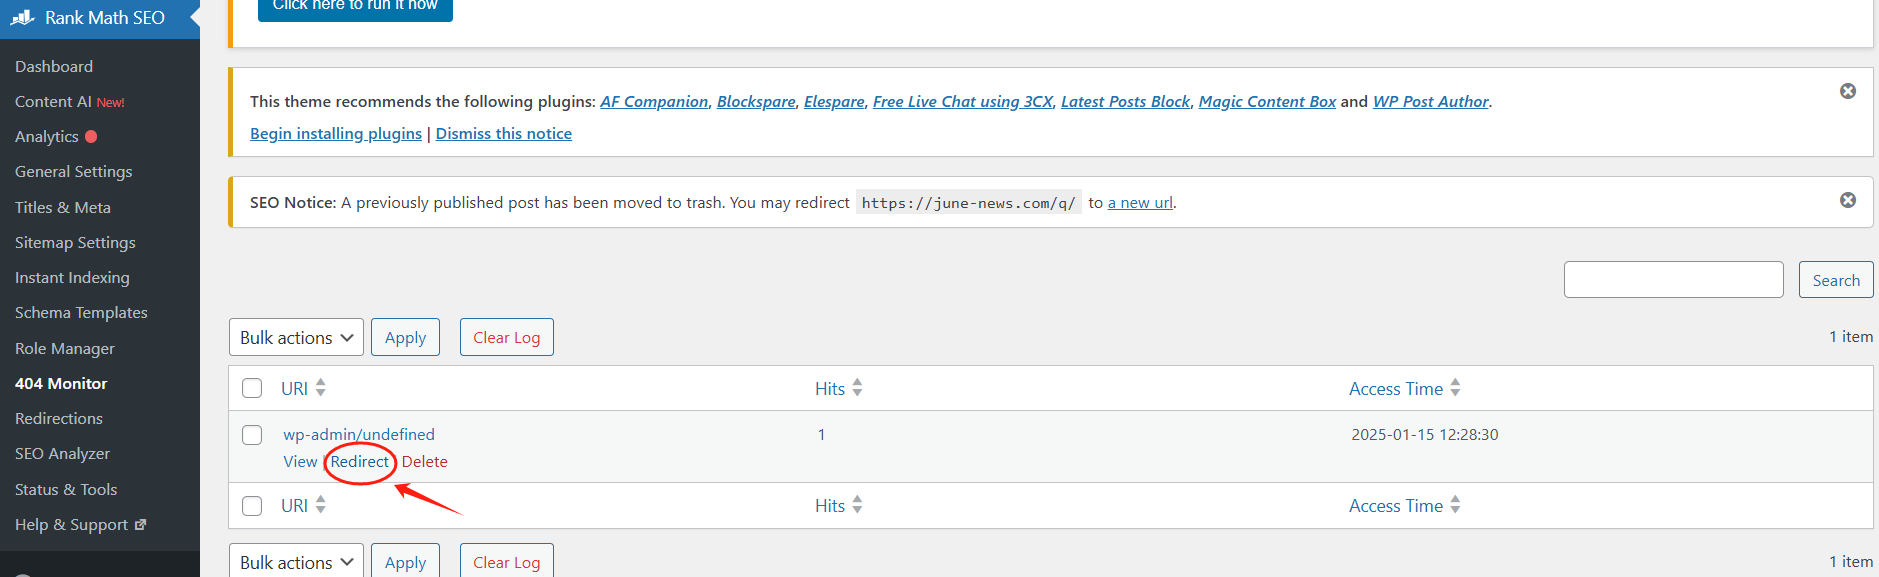Dismiss the theme plugins recommendation notice

click(x=1847, y=91)
